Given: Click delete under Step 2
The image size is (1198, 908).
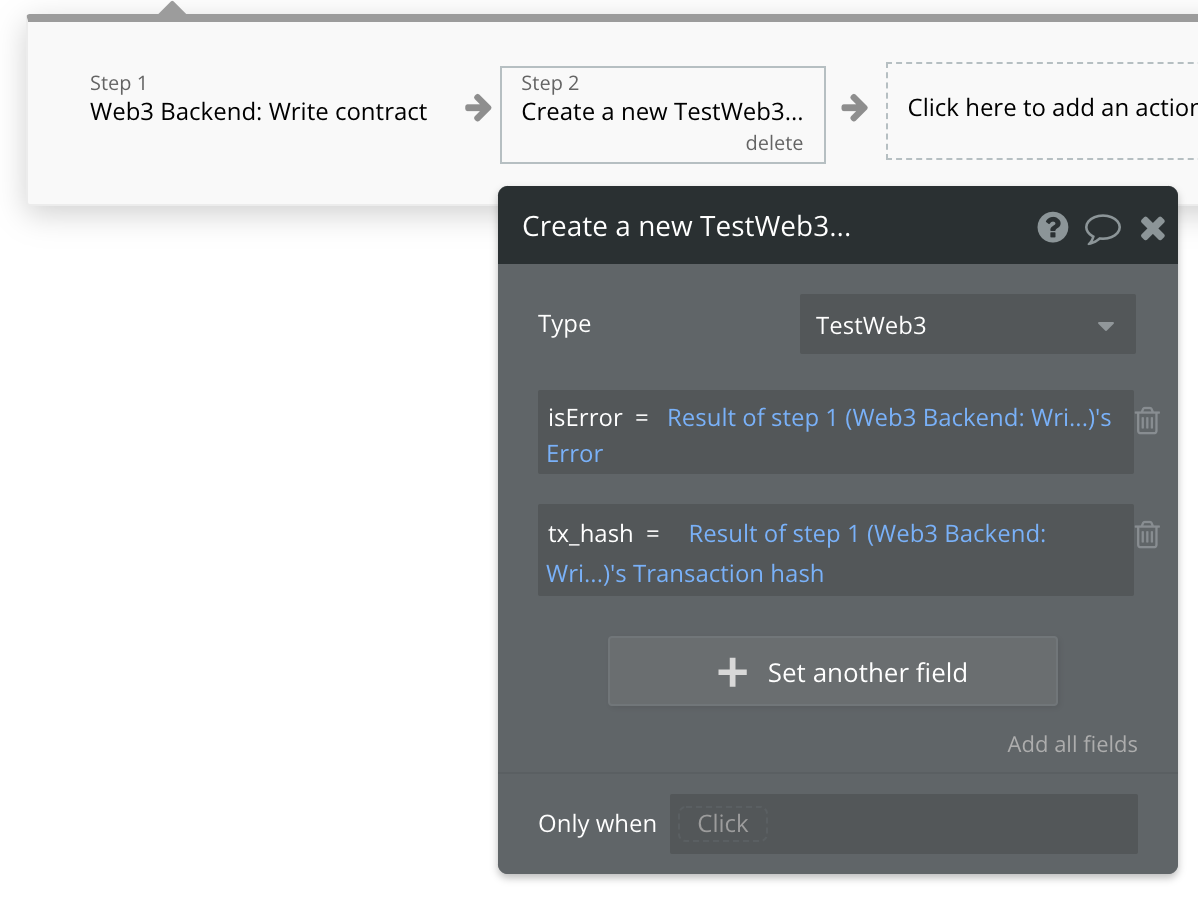Looking at the screenshot, I should tap(775, 143).
